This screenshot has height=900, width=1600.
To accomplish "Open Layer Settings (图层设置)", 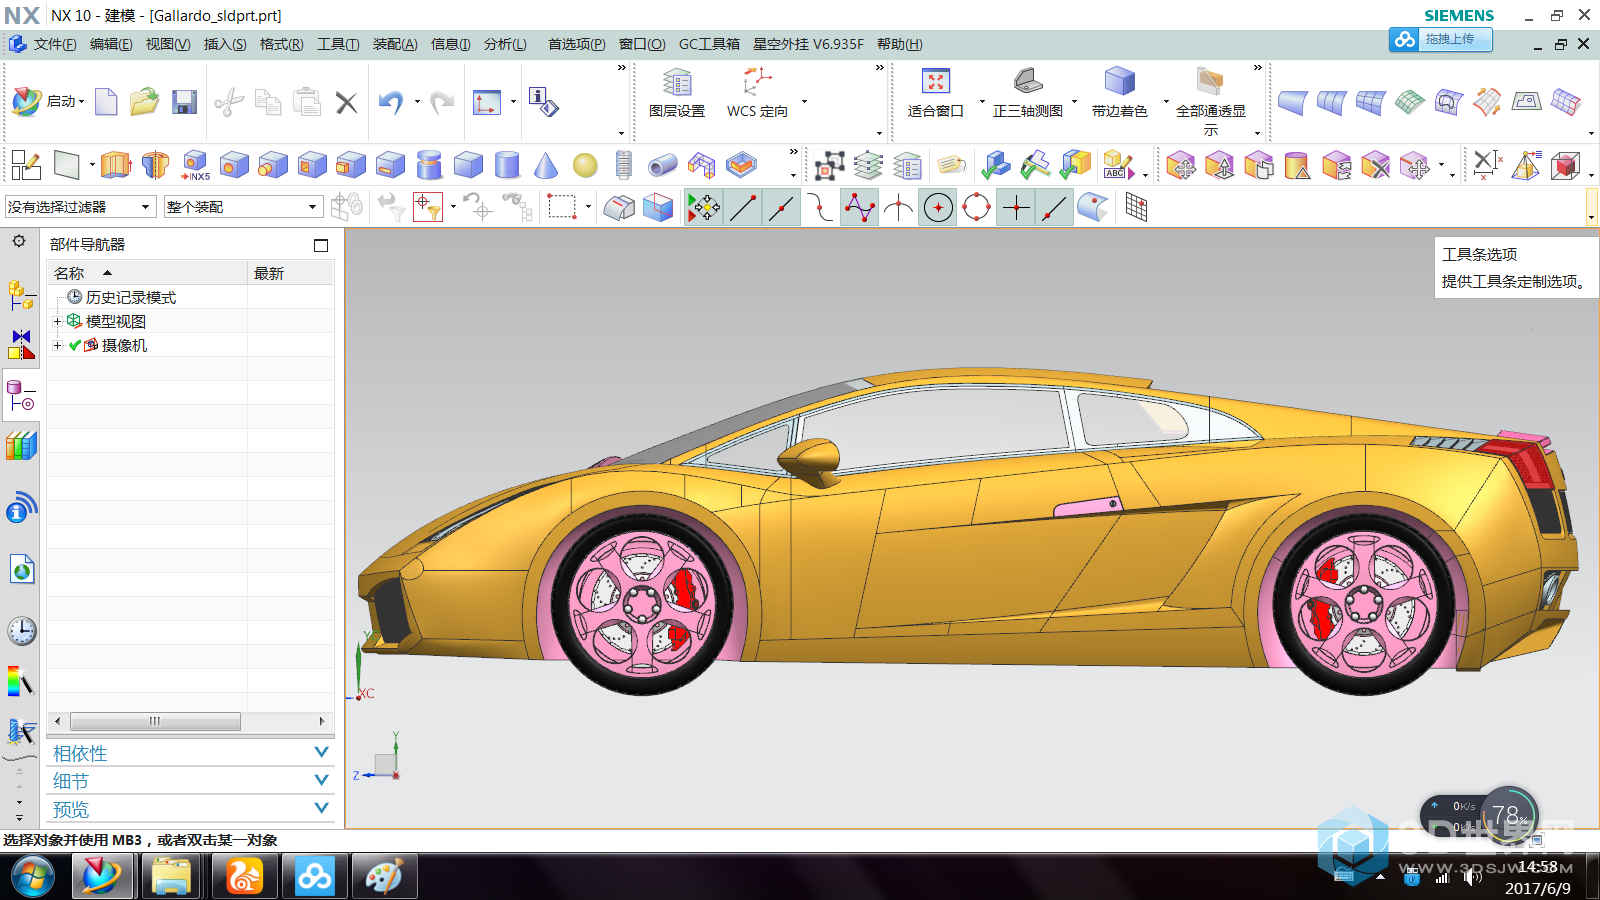I will coord(677,93).
